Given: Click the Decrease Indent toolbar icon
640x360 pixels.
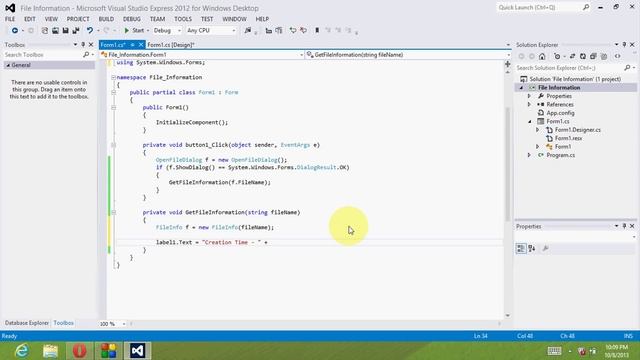Looking at the screenshot, I should point(268,31).
